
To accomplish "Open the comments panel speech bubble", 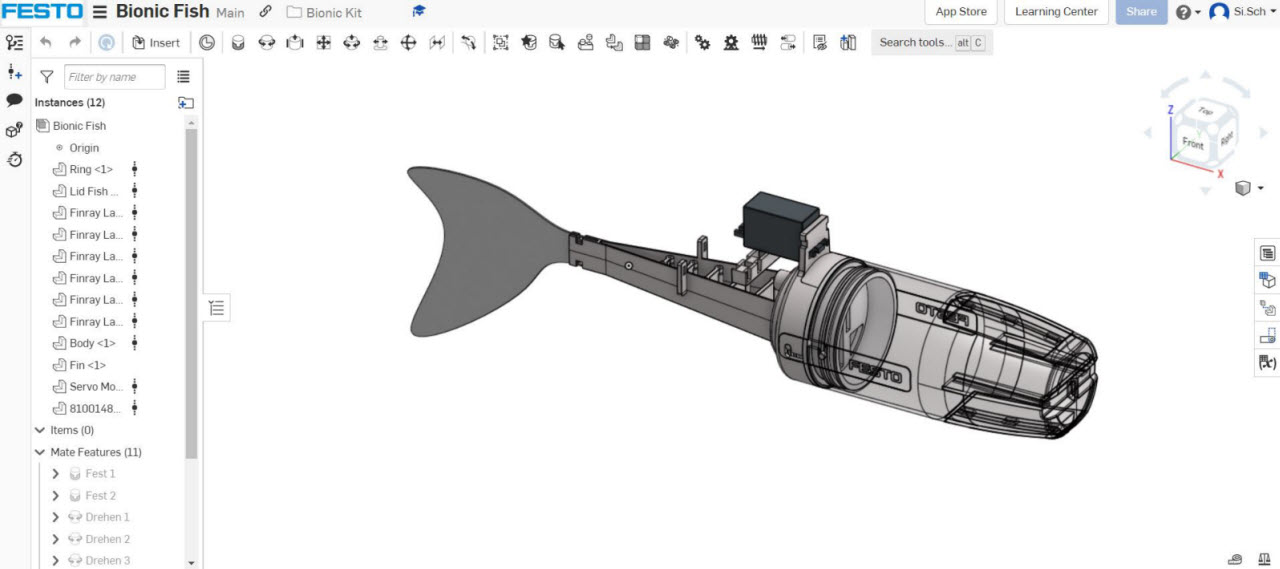I will 15,100.
